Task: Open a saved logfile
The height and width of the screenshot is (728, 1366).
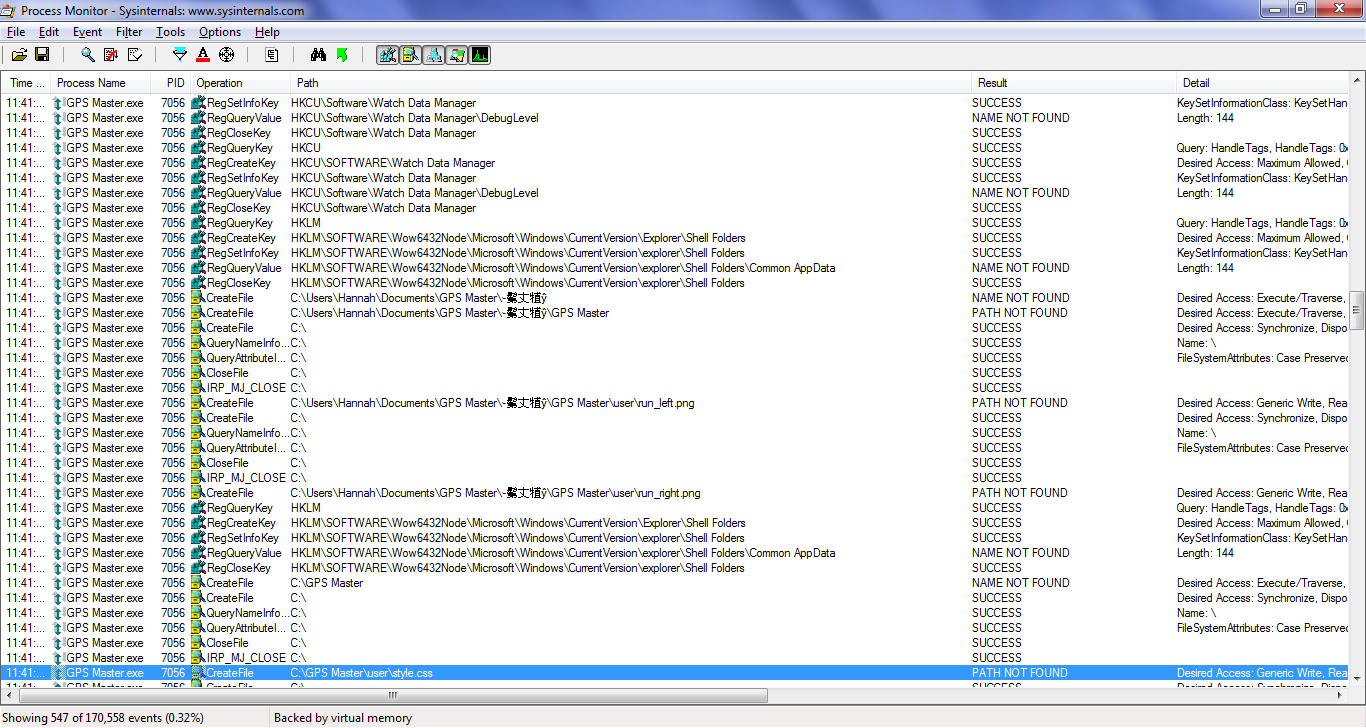Action: point(20,54)
